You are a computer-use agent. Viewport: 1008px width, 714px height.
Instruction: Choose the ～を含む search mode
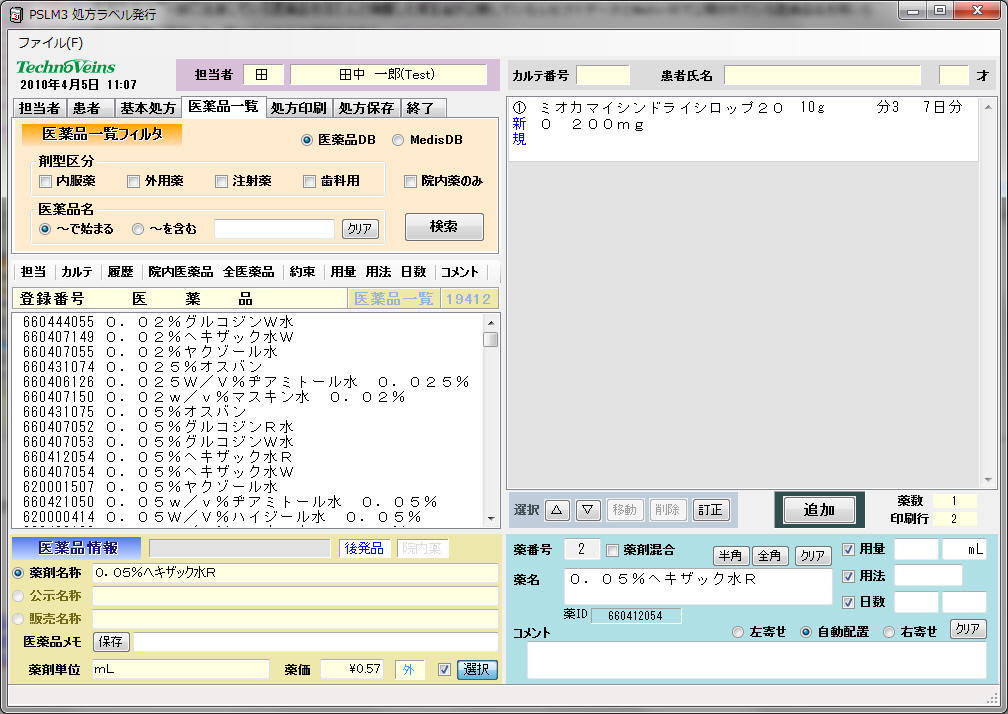(x=138, y=229)
